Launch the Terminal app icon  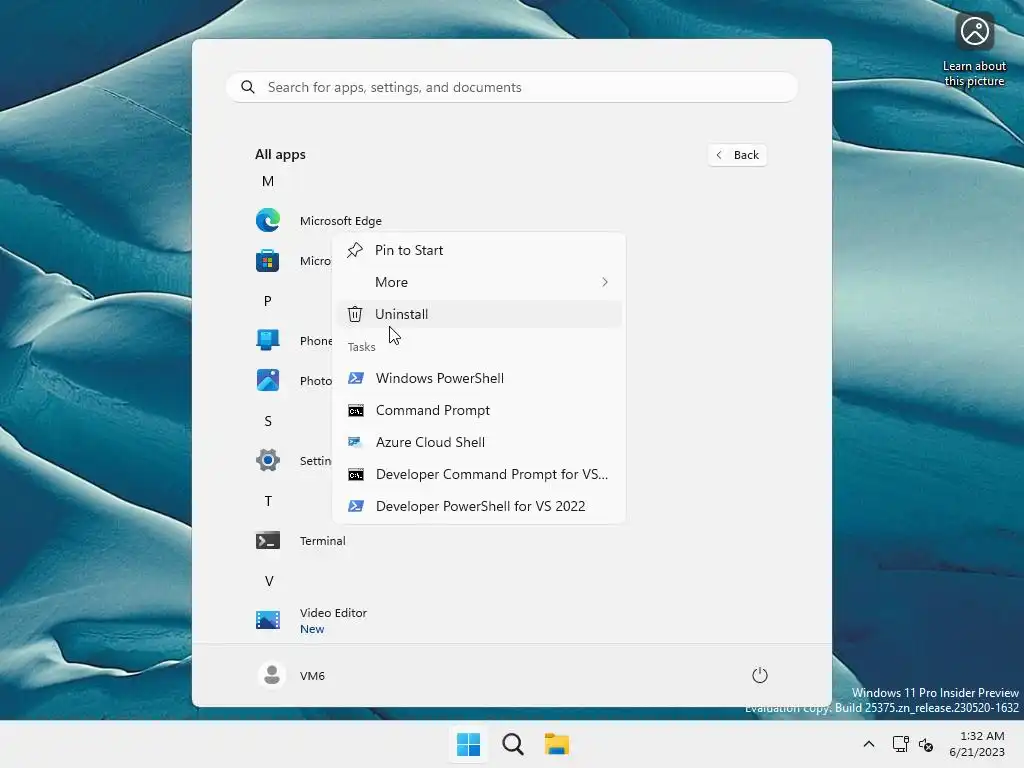pos(268,541)
